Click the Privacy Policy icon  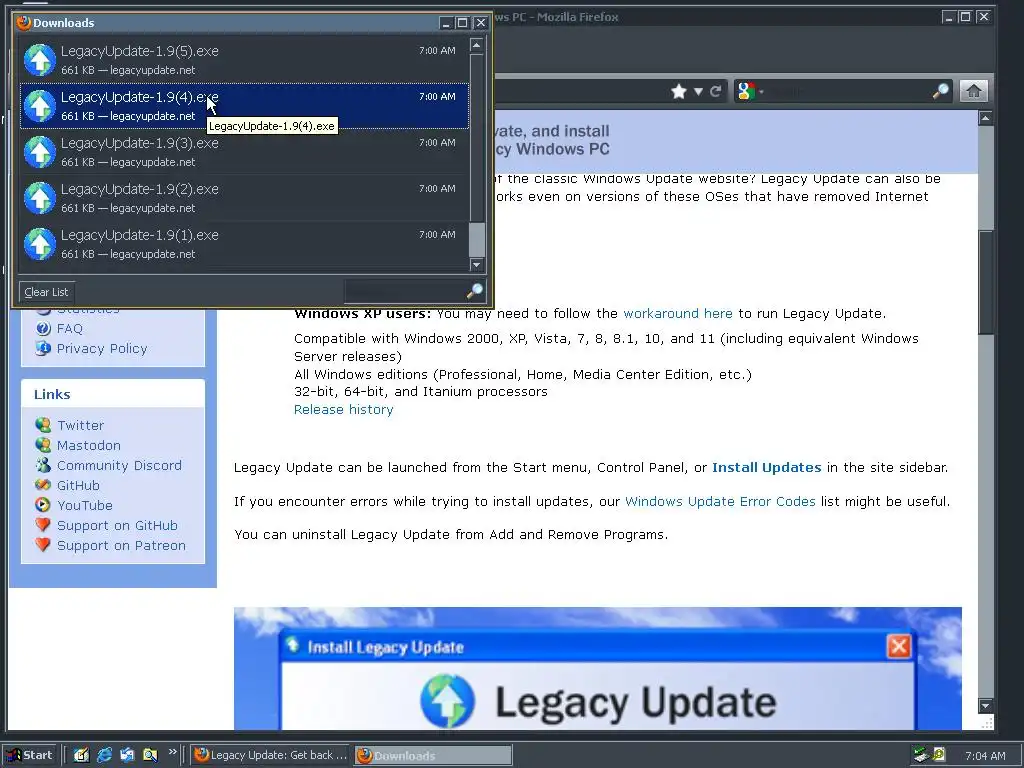[x=43, y=348]
